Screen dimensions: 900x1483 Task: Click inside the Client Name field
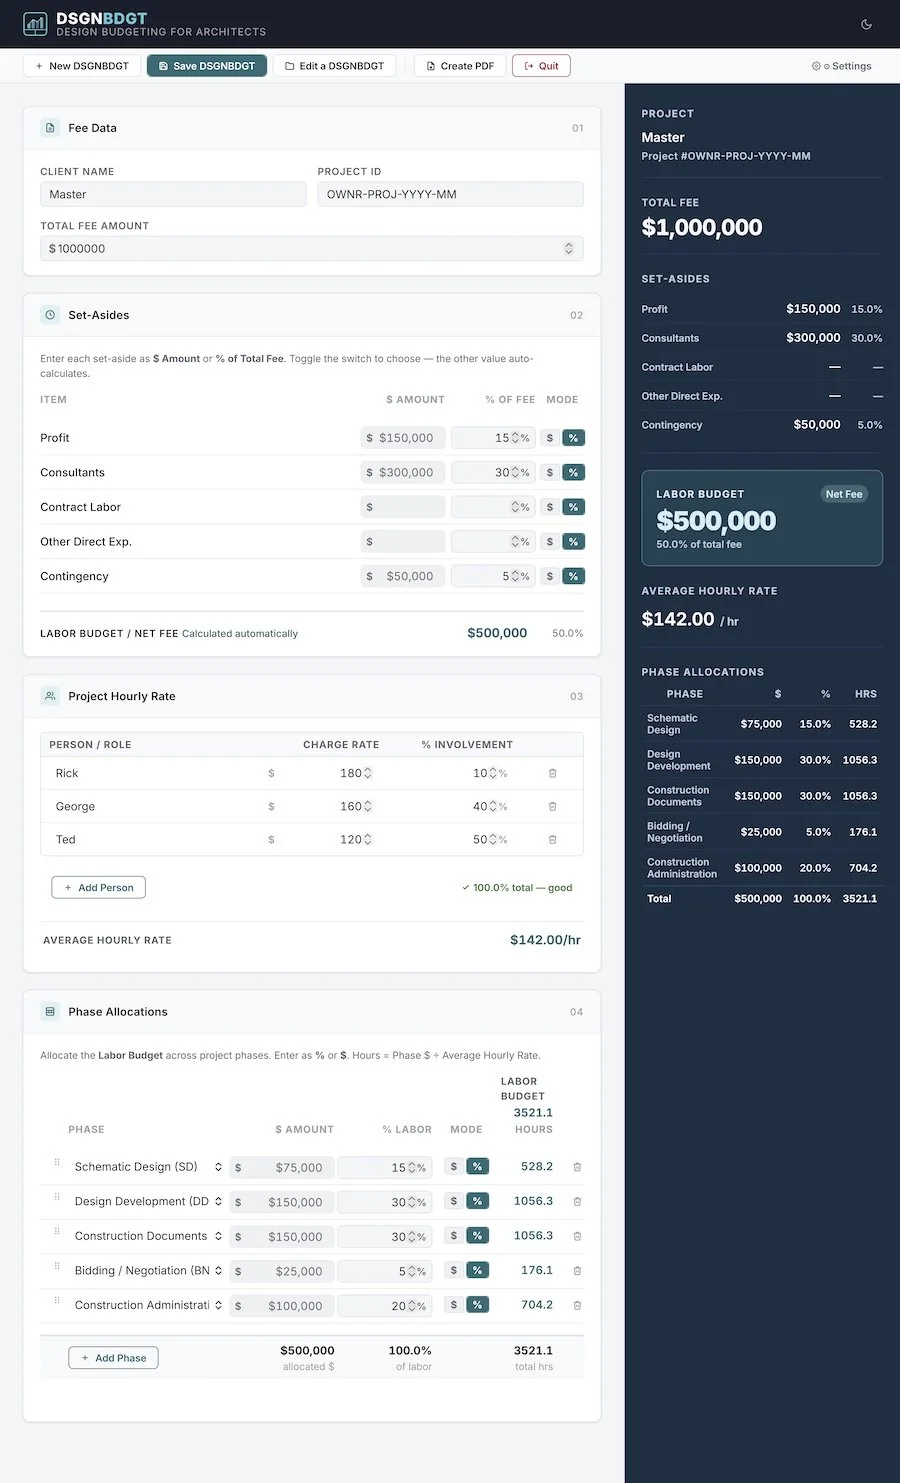172,193
